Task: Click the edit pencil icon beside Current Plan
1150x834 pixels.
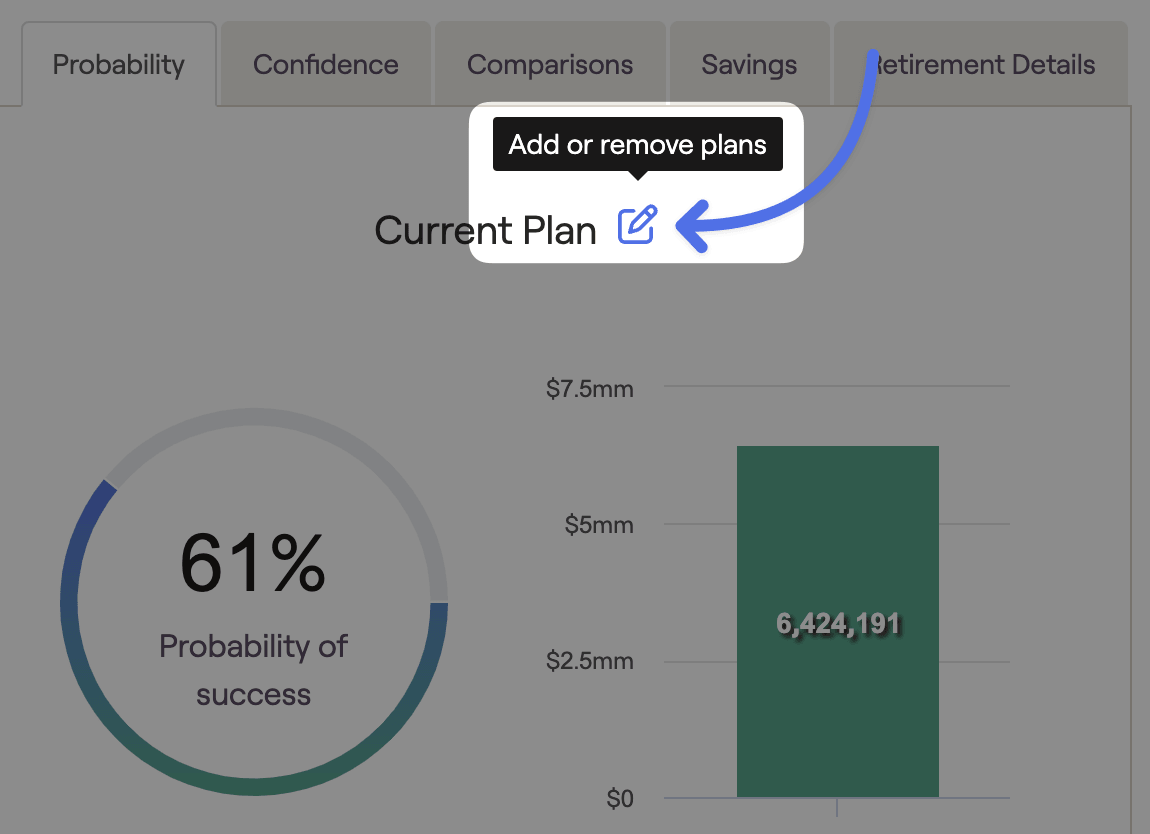Action: [637, 224]
